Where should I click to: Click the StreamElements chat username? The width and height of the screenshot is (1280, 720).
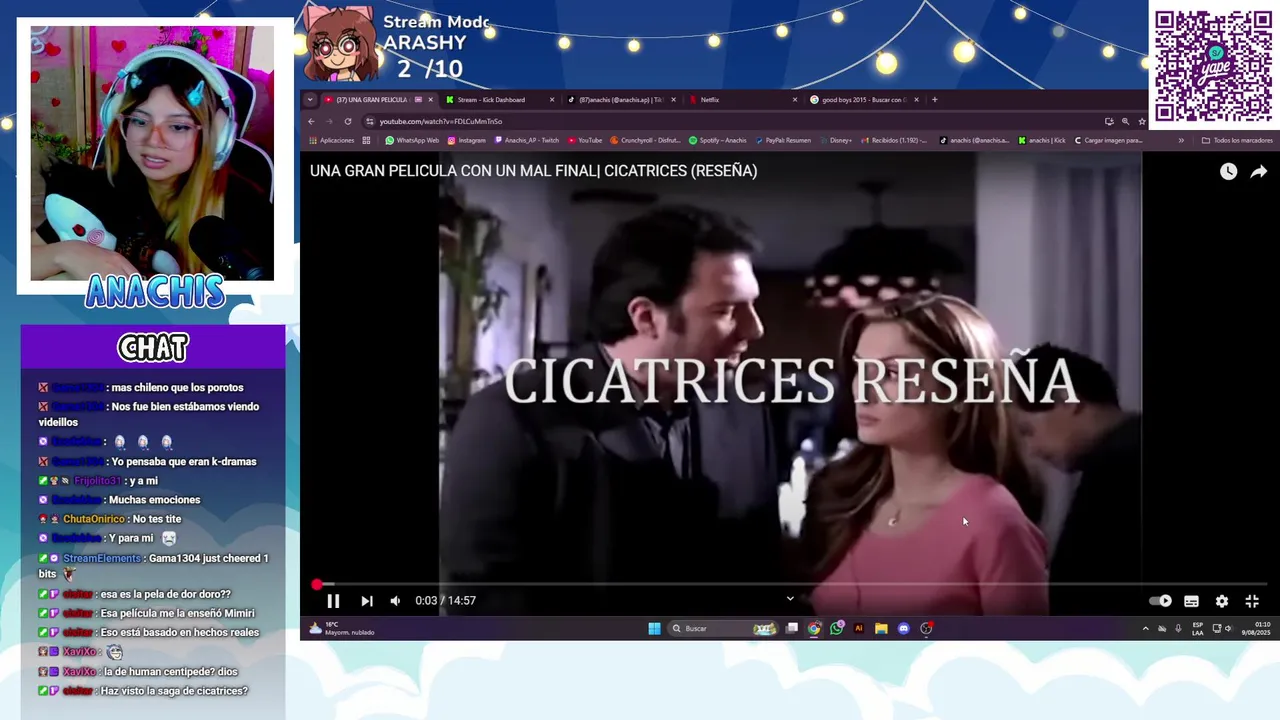point(103,558)
